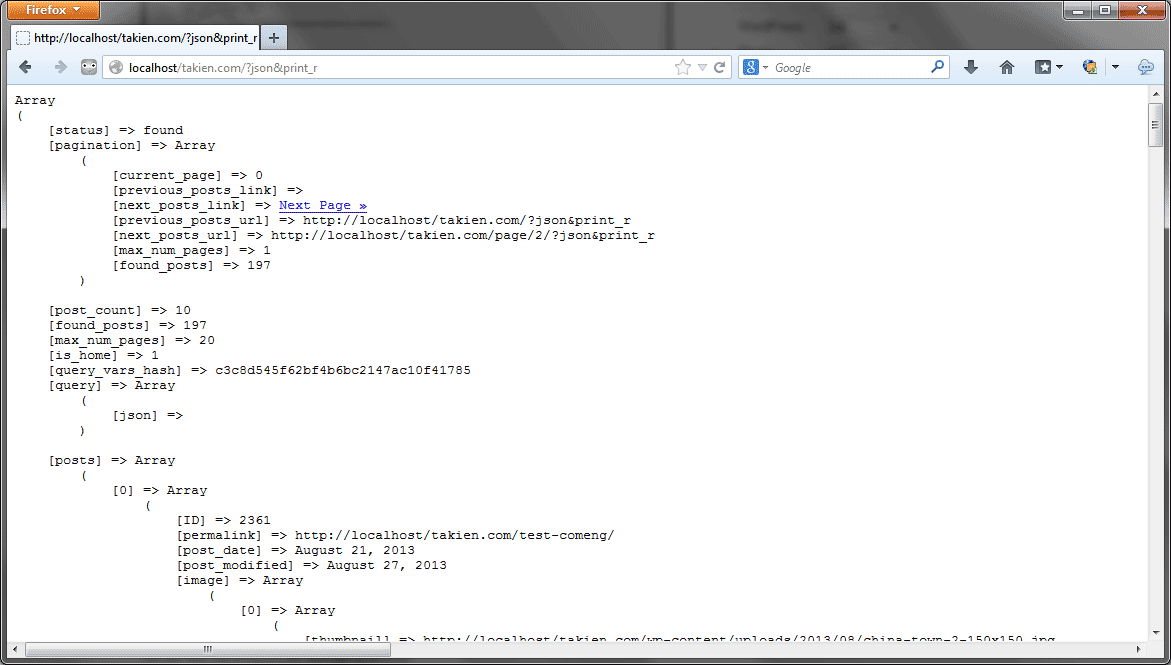Run search with magnifier icon
The height and width of the screenshot is (665, 1171).
(x=937, y=67)
